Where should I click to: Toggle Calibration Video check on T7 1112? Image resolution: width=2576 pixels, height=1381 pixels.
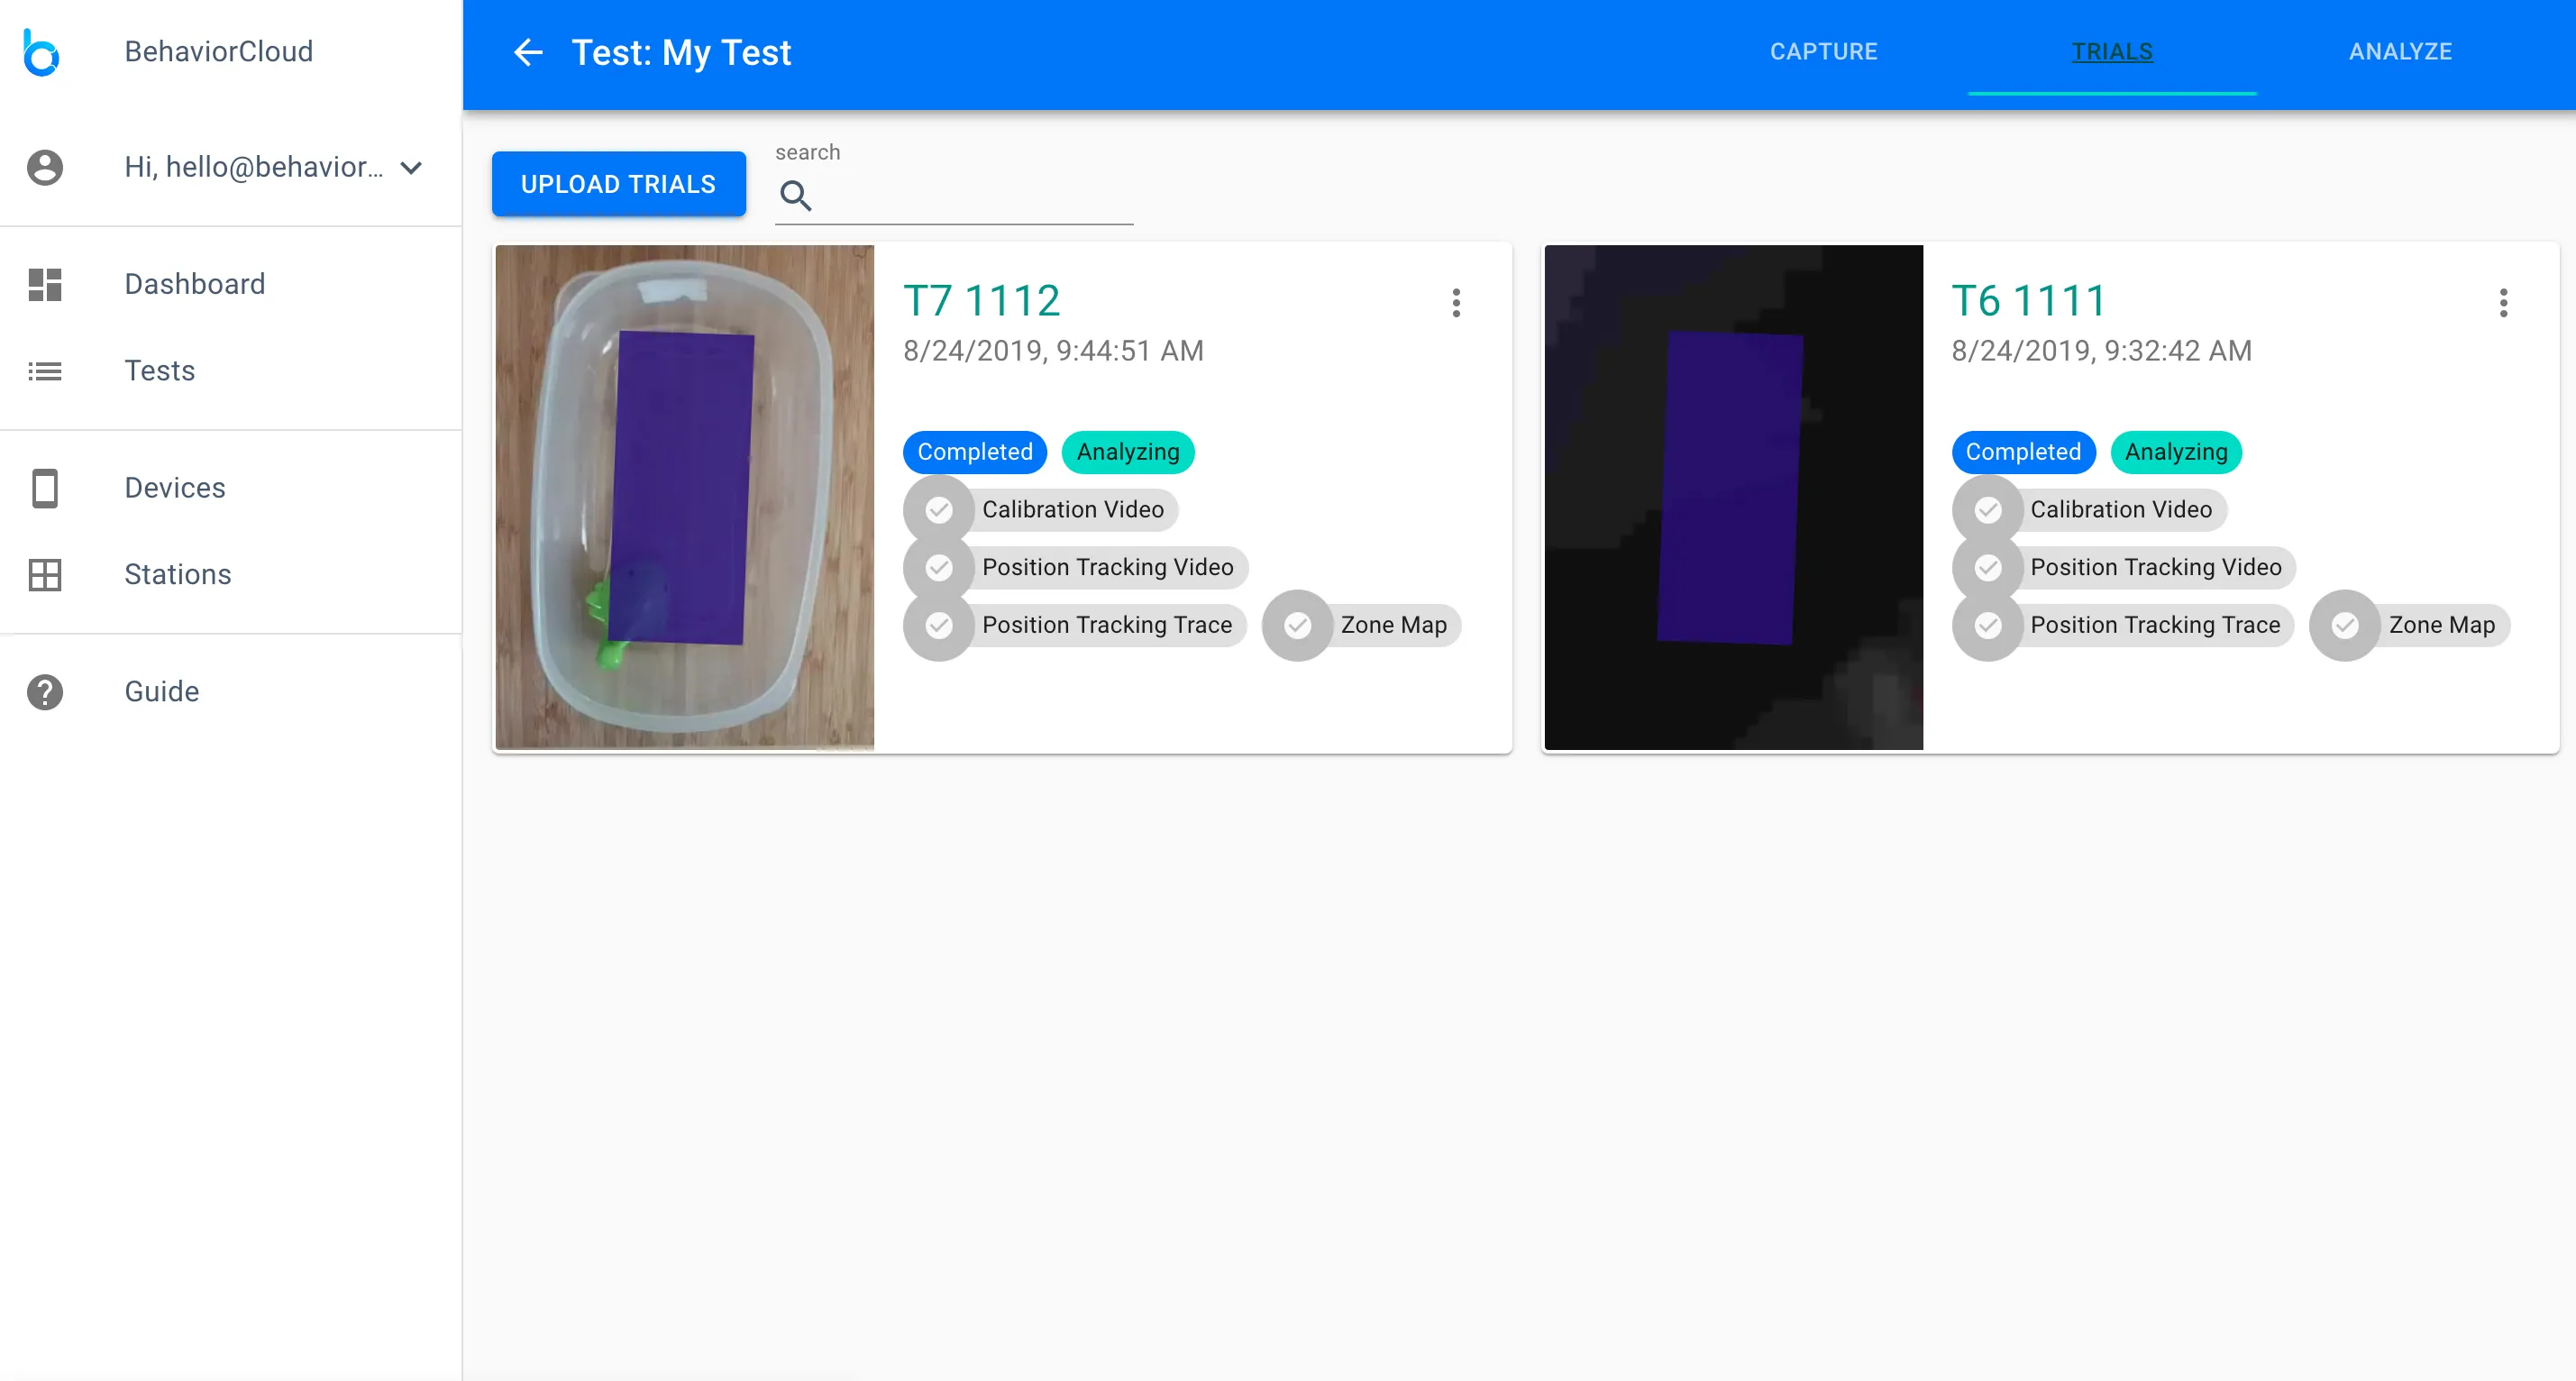(x=938, y=510)
